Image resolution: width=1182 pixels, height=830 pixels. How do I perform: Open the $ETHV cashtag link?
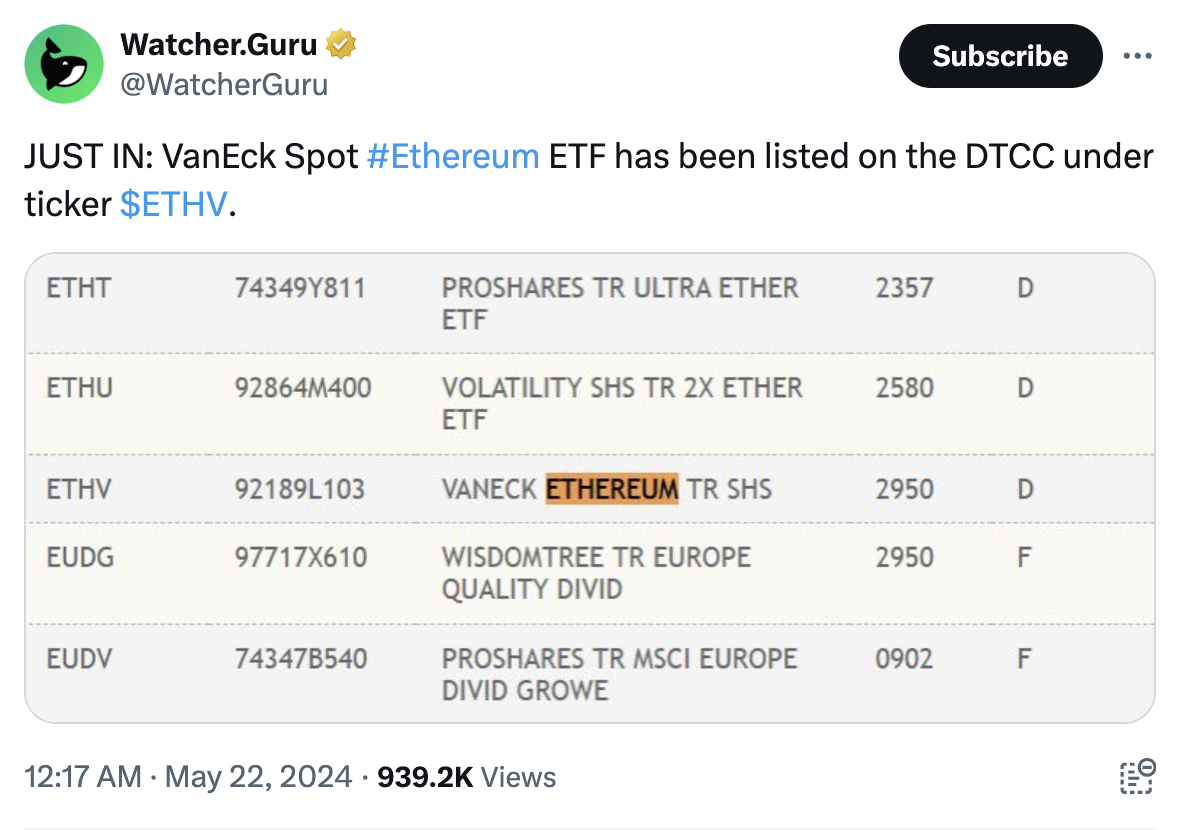(x=173, y=204)
